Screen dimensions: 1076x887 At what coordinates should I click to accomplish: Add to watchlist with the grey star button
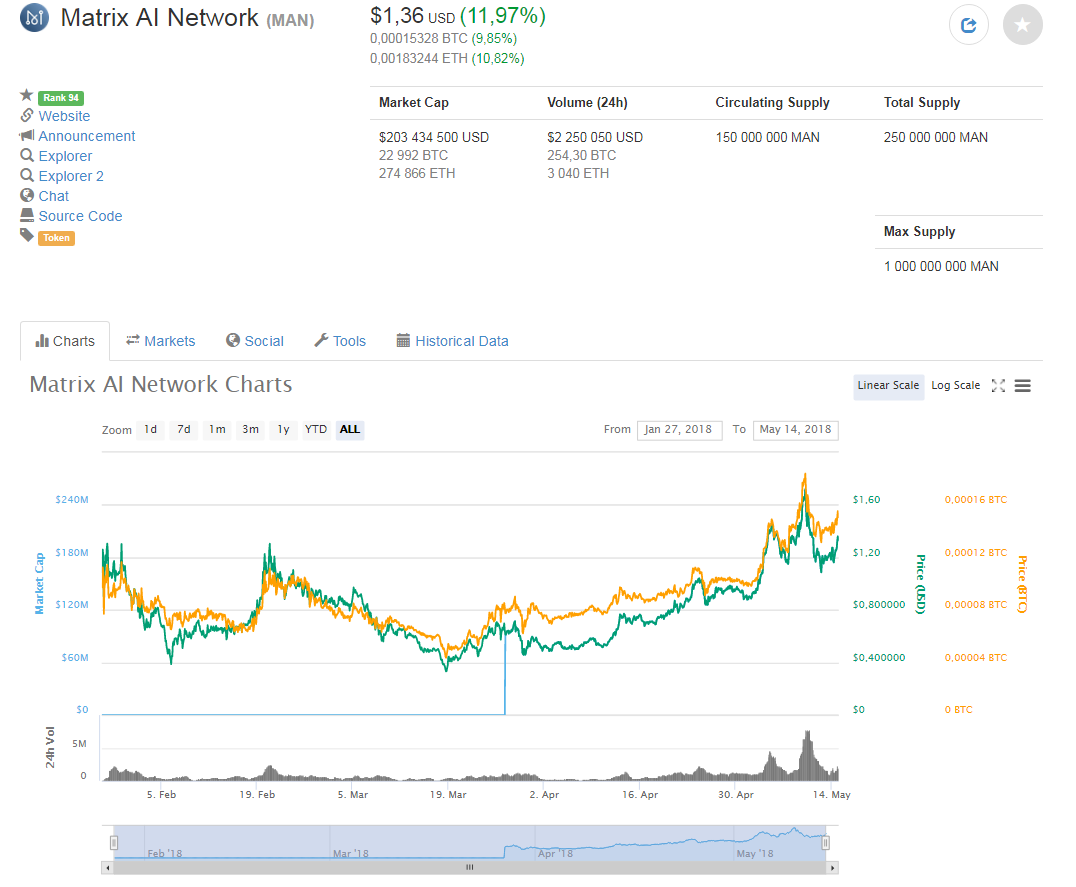click(x=1022, y=25)
